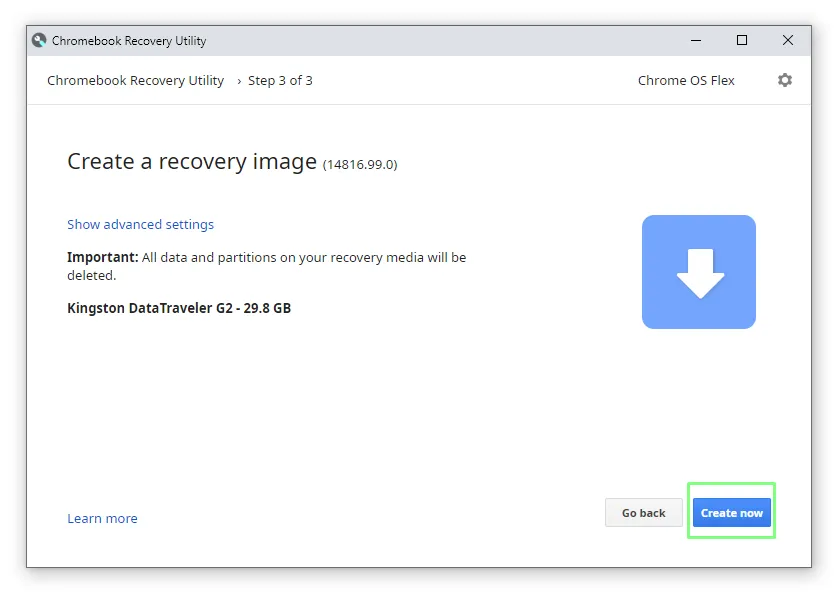Maximize the Recovery Utility window
Image resolution: width=836 pixels, height=604 pixels.
point(742,41)
